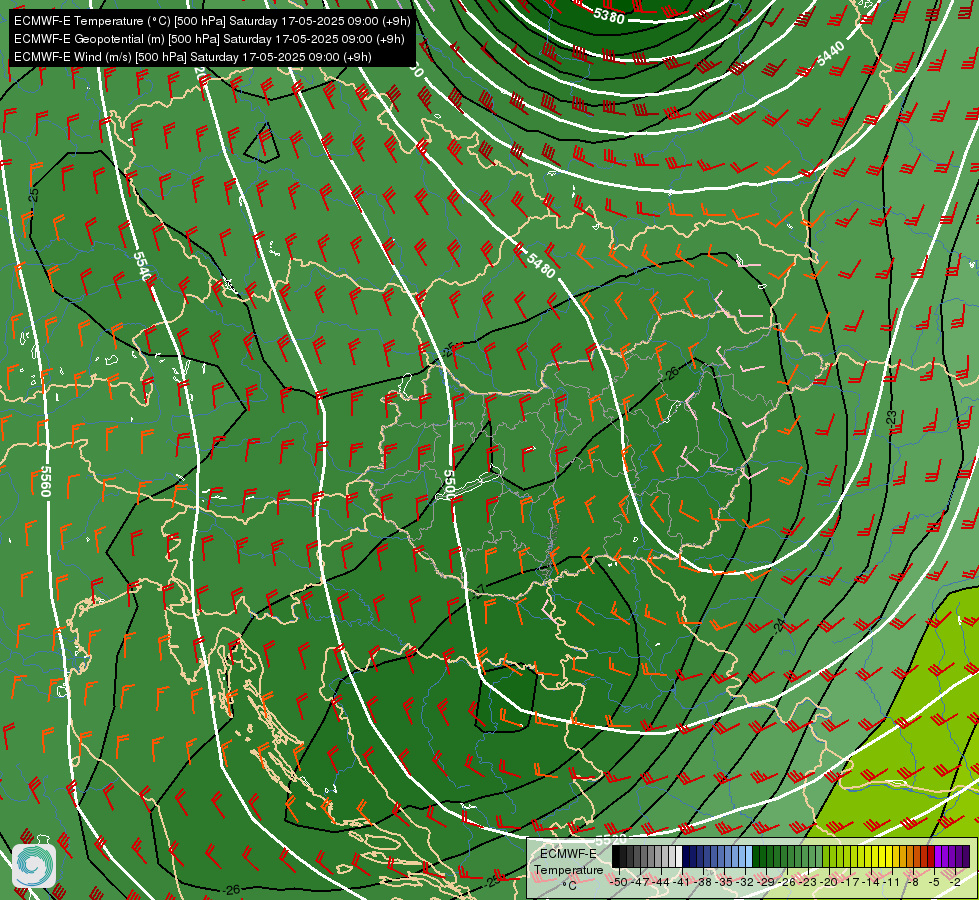
Task: Click the -47 tick label in the legend
Action: 640,883
